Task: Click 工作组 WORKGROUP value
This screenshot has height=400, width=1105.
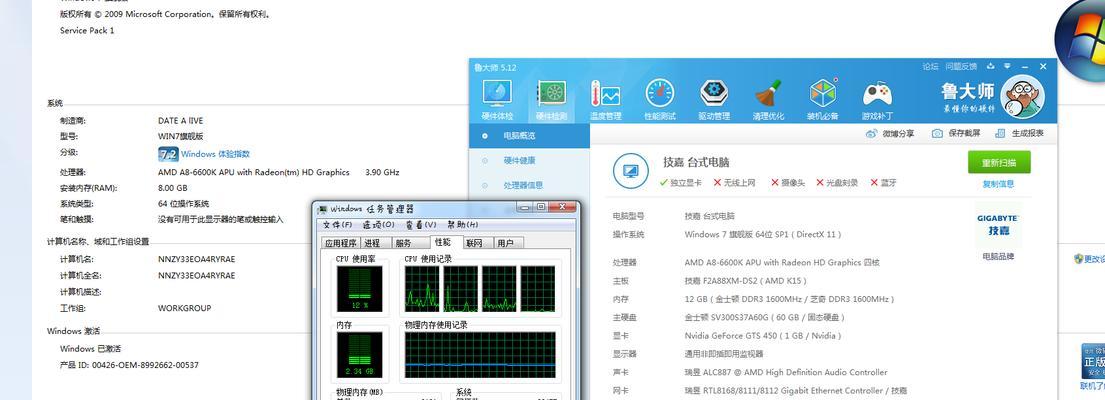Action: [185, 308]
